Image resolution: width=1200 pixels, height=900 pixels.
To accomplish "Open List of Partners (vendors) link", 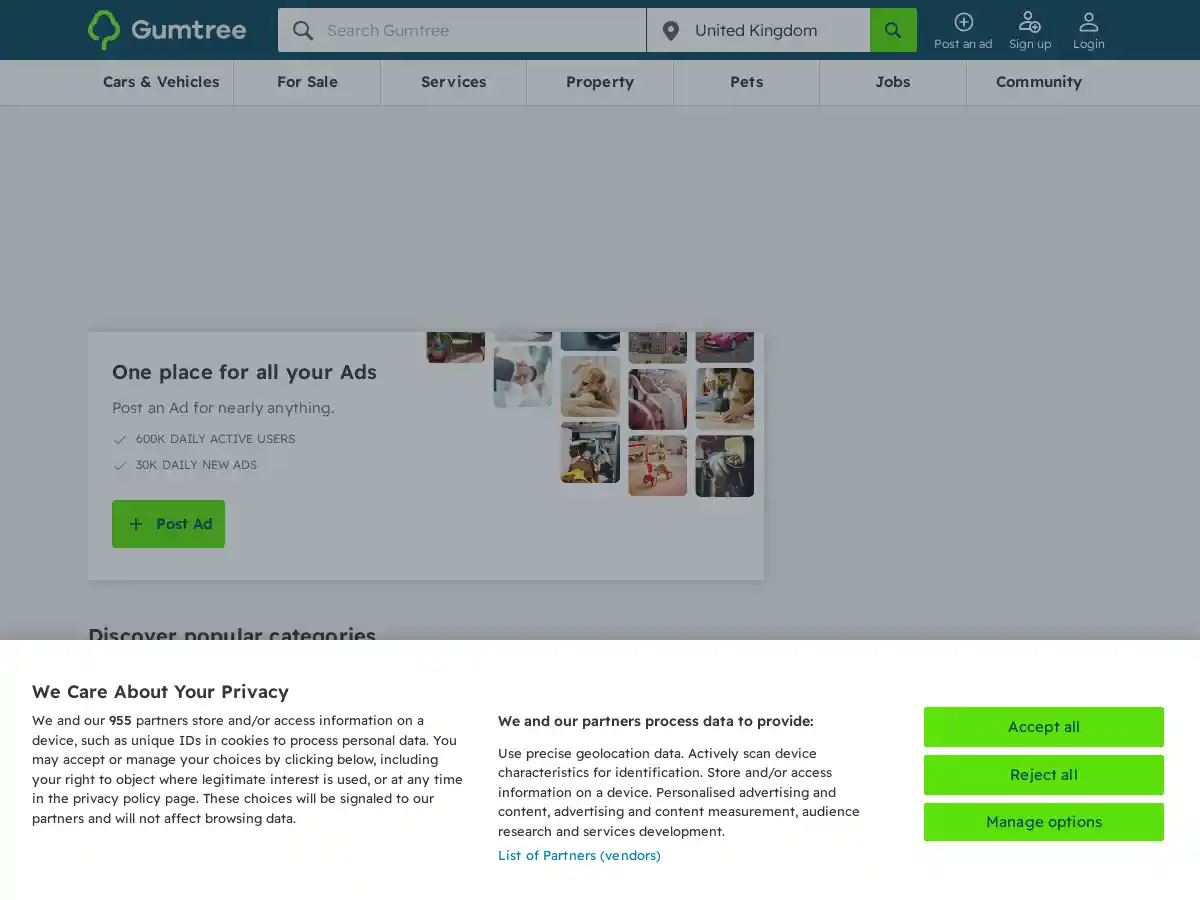I will coord(579,855).
